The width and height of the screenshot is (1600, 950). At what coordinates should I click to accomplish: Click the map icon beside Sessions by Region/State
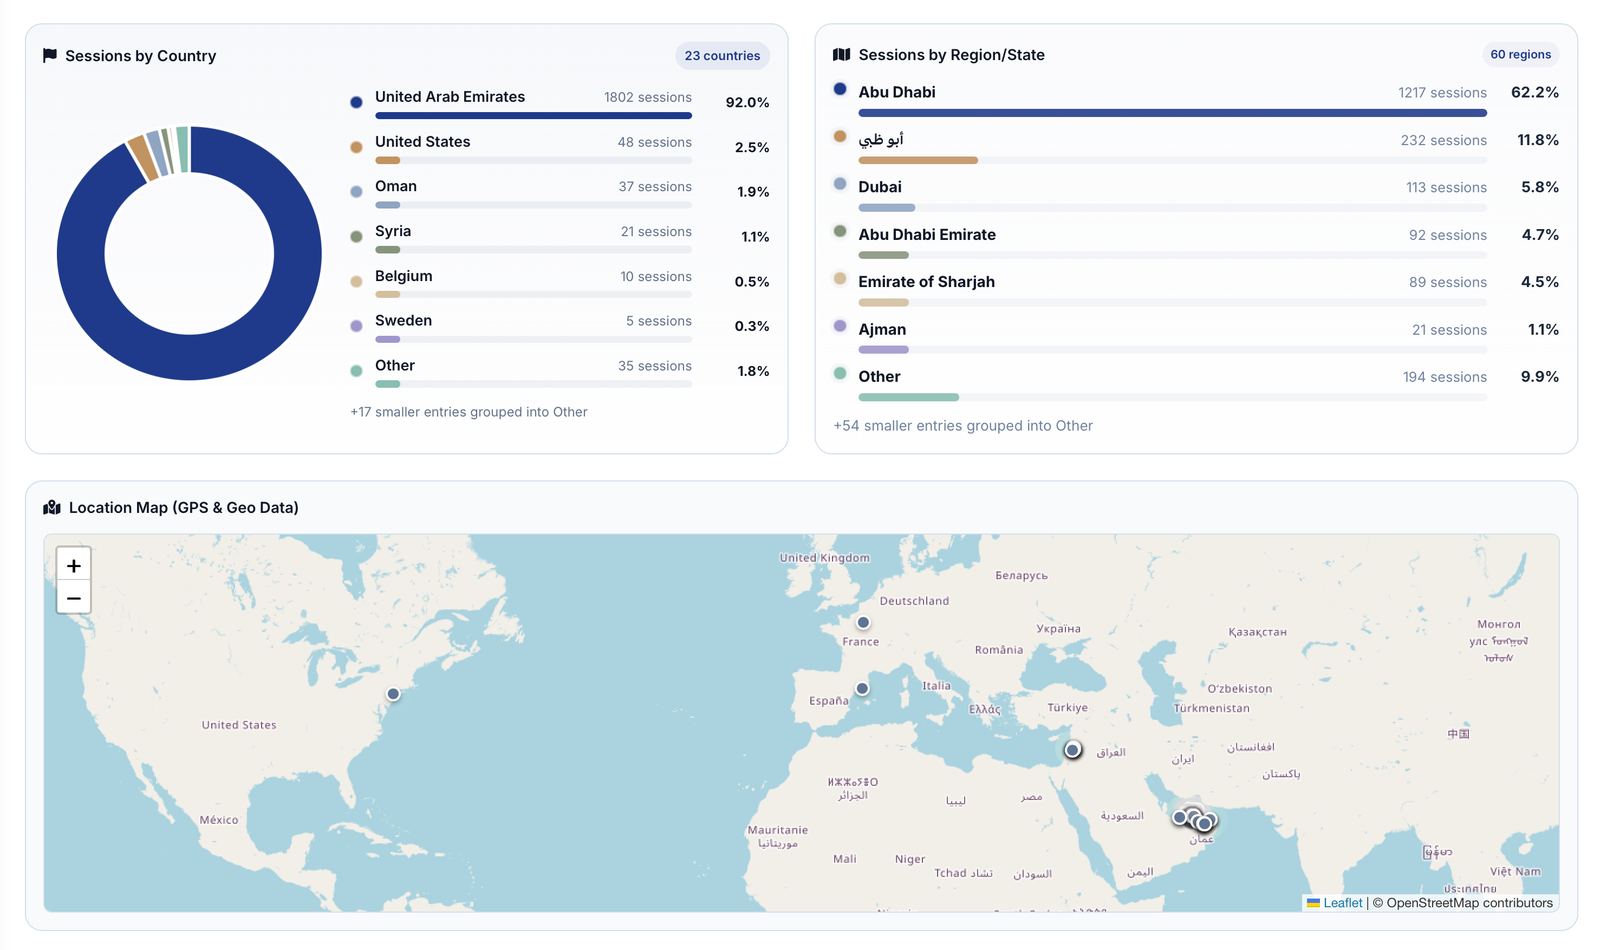841,54
